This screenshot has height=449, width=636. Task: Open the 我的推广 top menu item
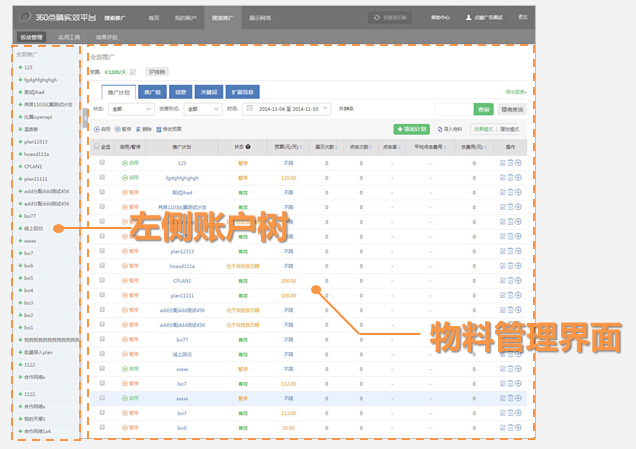[x=186, y=18]
